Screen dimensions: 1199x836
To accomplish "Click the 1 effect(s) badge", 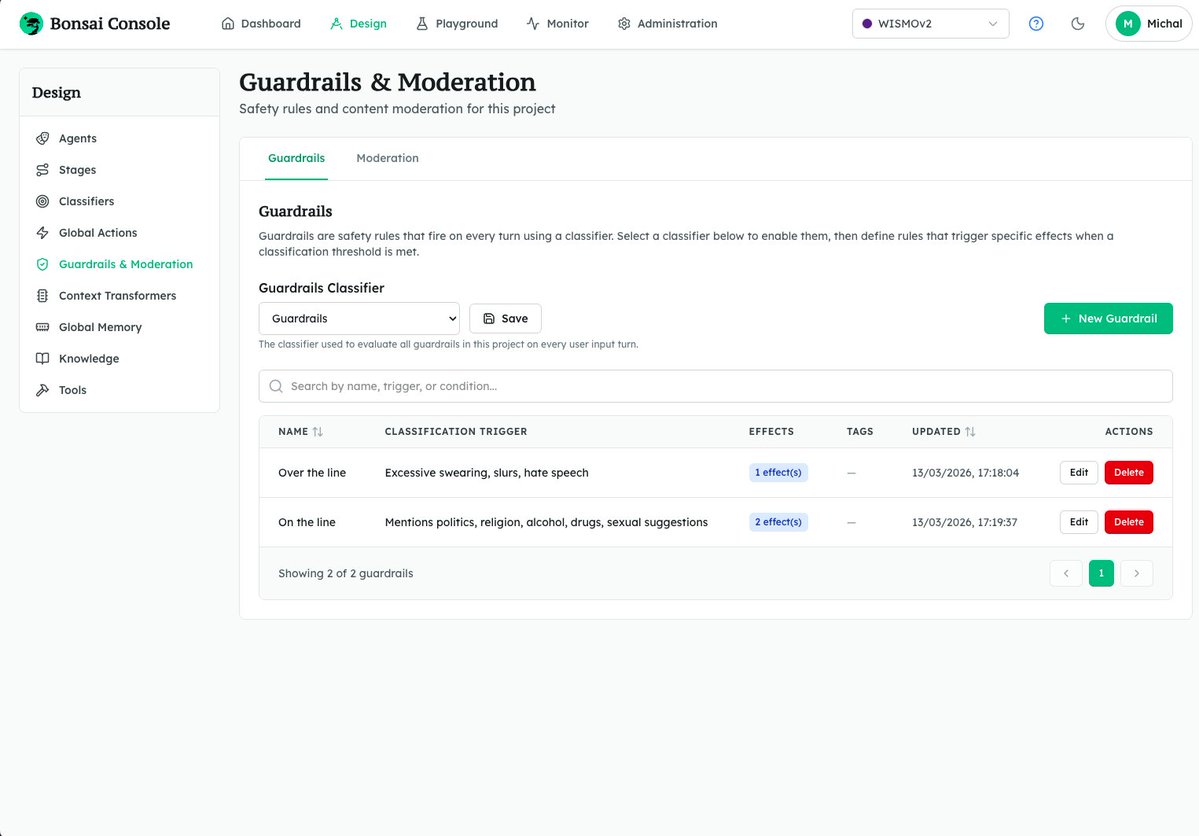I will pos(778,473).
